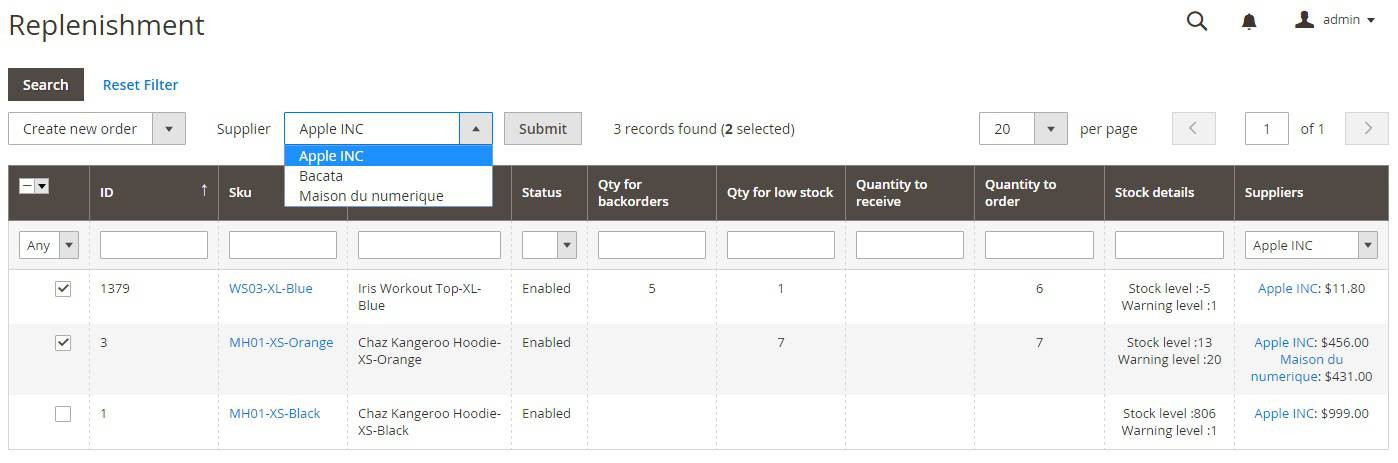Open the mass-select dropdown in header
This screenshot has height=463, width=1398.
click(x=42, y=186)
